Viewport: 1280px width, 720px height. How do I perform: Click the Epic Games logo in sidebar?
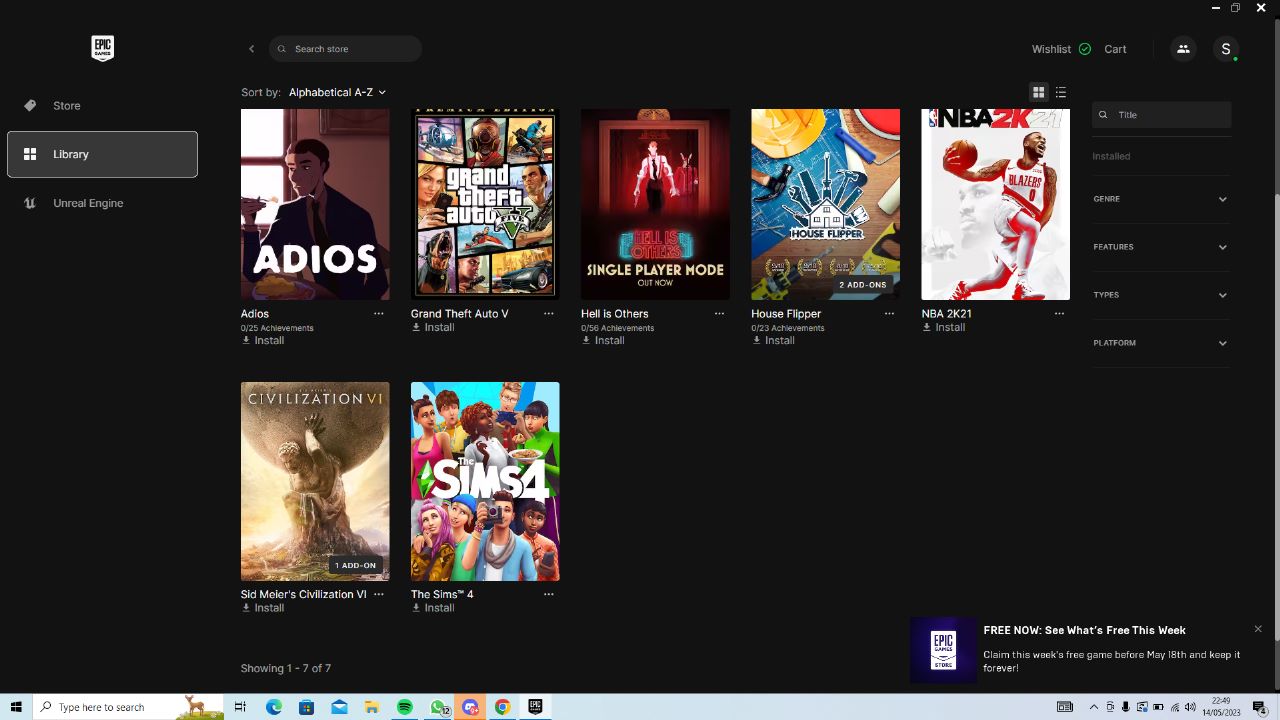click(x=102, y=48)
